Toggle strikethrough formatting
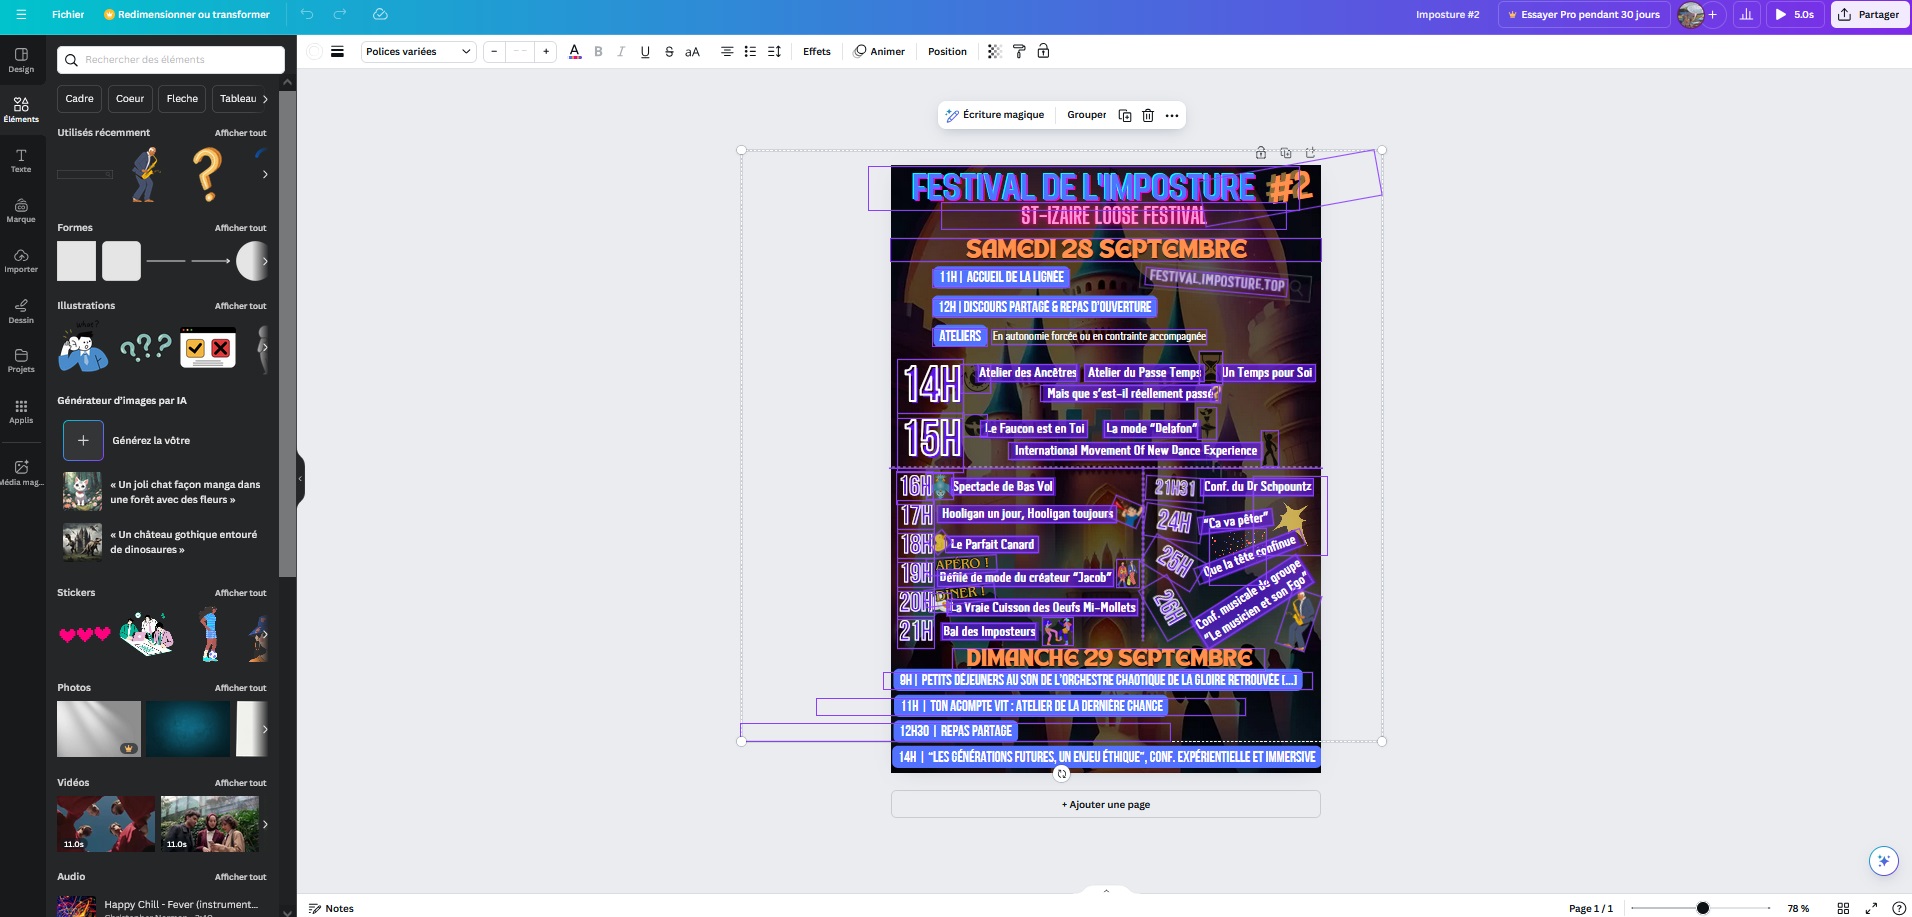This screenshot has height=917, width=1912. tap(669, 52)
